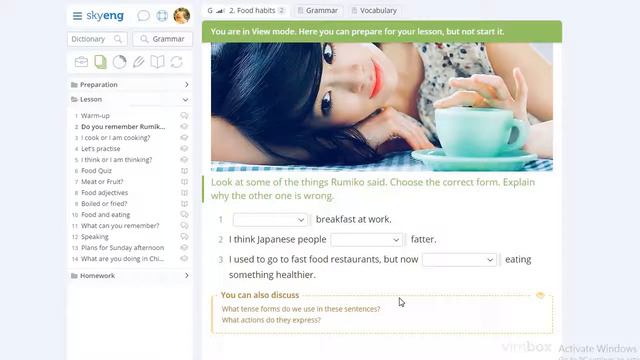Open the 'Let's practise' step
Viewport: 640px width, 360px height.
[100, 149]
